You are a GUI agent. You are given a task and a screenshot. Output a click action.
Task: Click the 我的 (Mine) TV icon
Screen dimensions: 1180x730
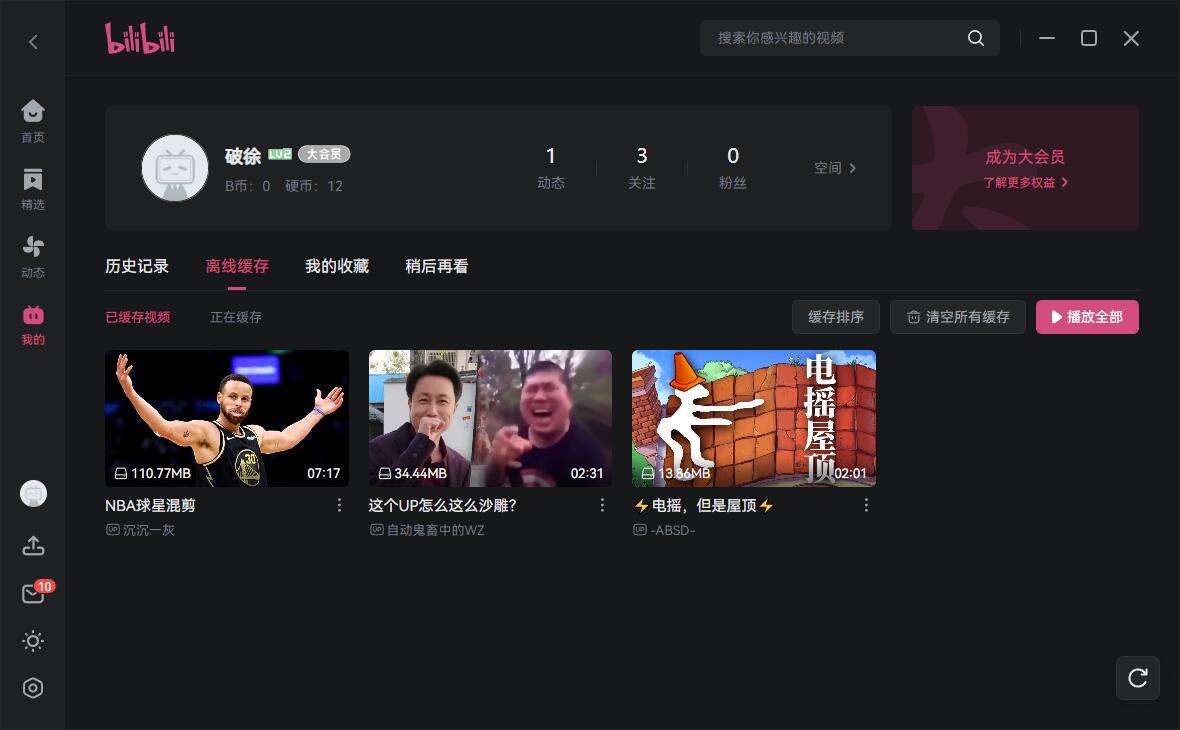click(x=33, y=313)
